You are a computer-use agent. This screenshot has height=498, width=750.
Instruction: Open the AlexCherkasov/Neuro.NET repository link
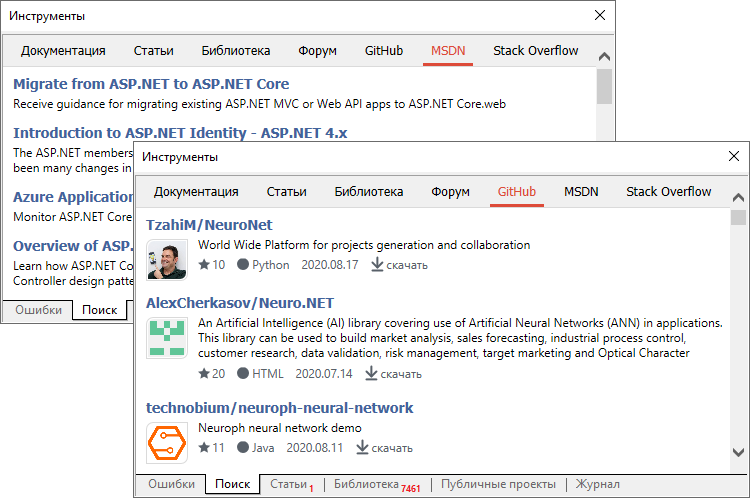point(240,303)
